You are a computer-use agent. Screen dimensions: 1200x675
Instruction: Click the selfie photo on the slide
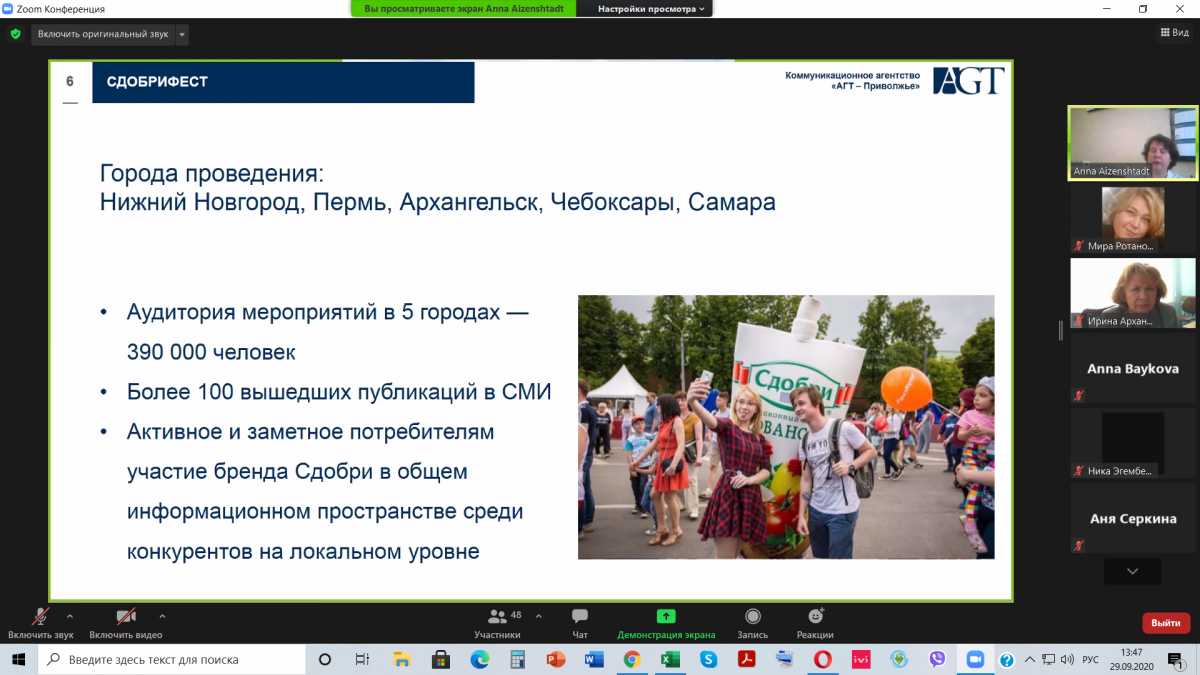click(x=786, y=426)
